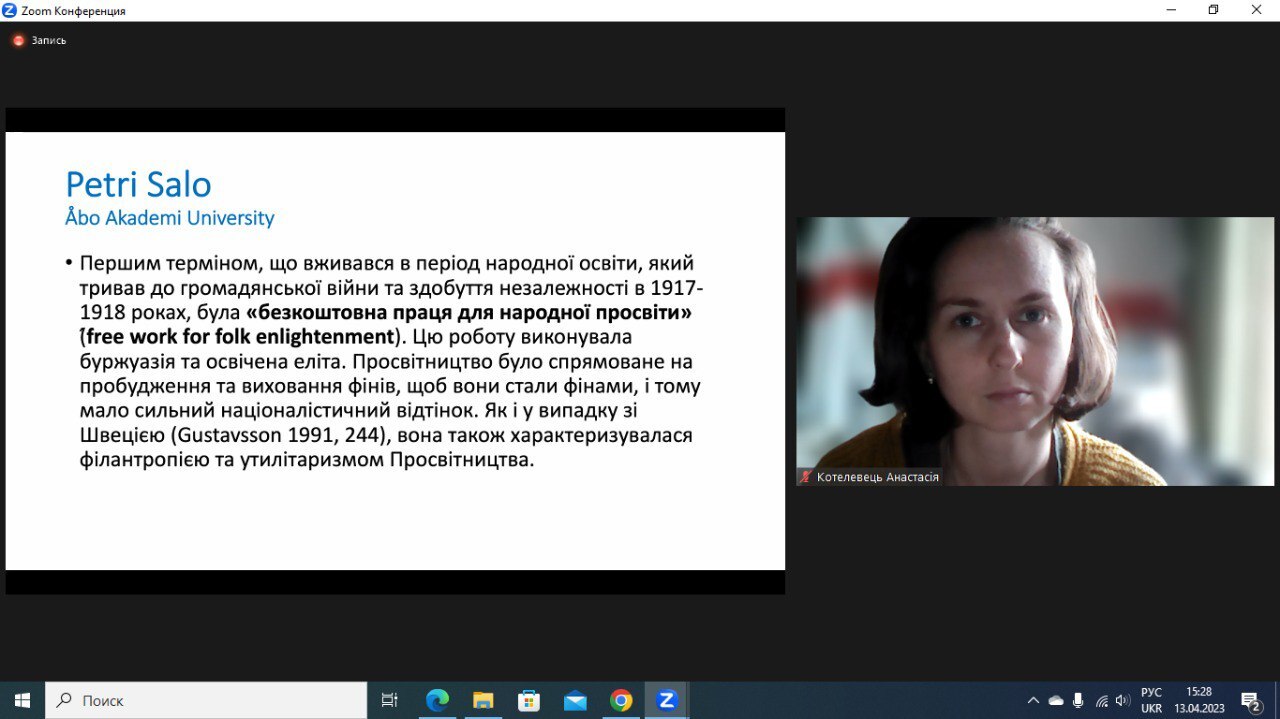Viewport: 1280px width, 719px height.
Task: Expand hidden system tray icons chevron
Action: click(1033, 700)
